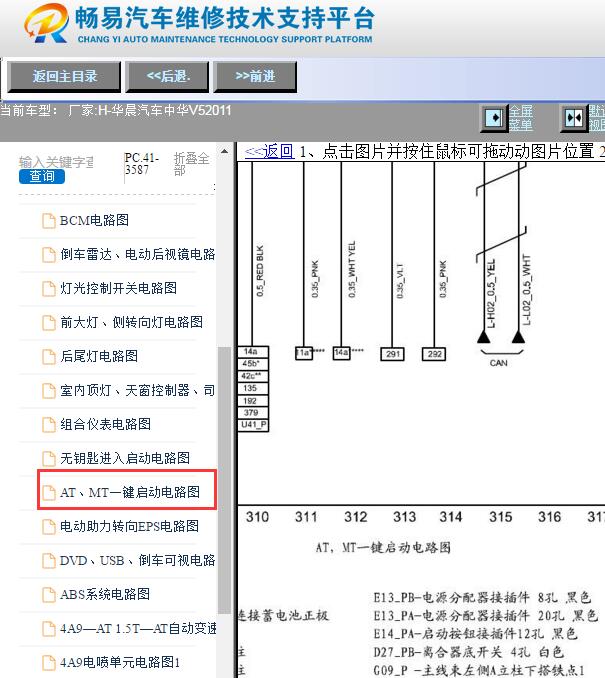Click document icon beside 前大灯、侧转向灯电路图
Viewport: 605px width, 678px height.
48,323
